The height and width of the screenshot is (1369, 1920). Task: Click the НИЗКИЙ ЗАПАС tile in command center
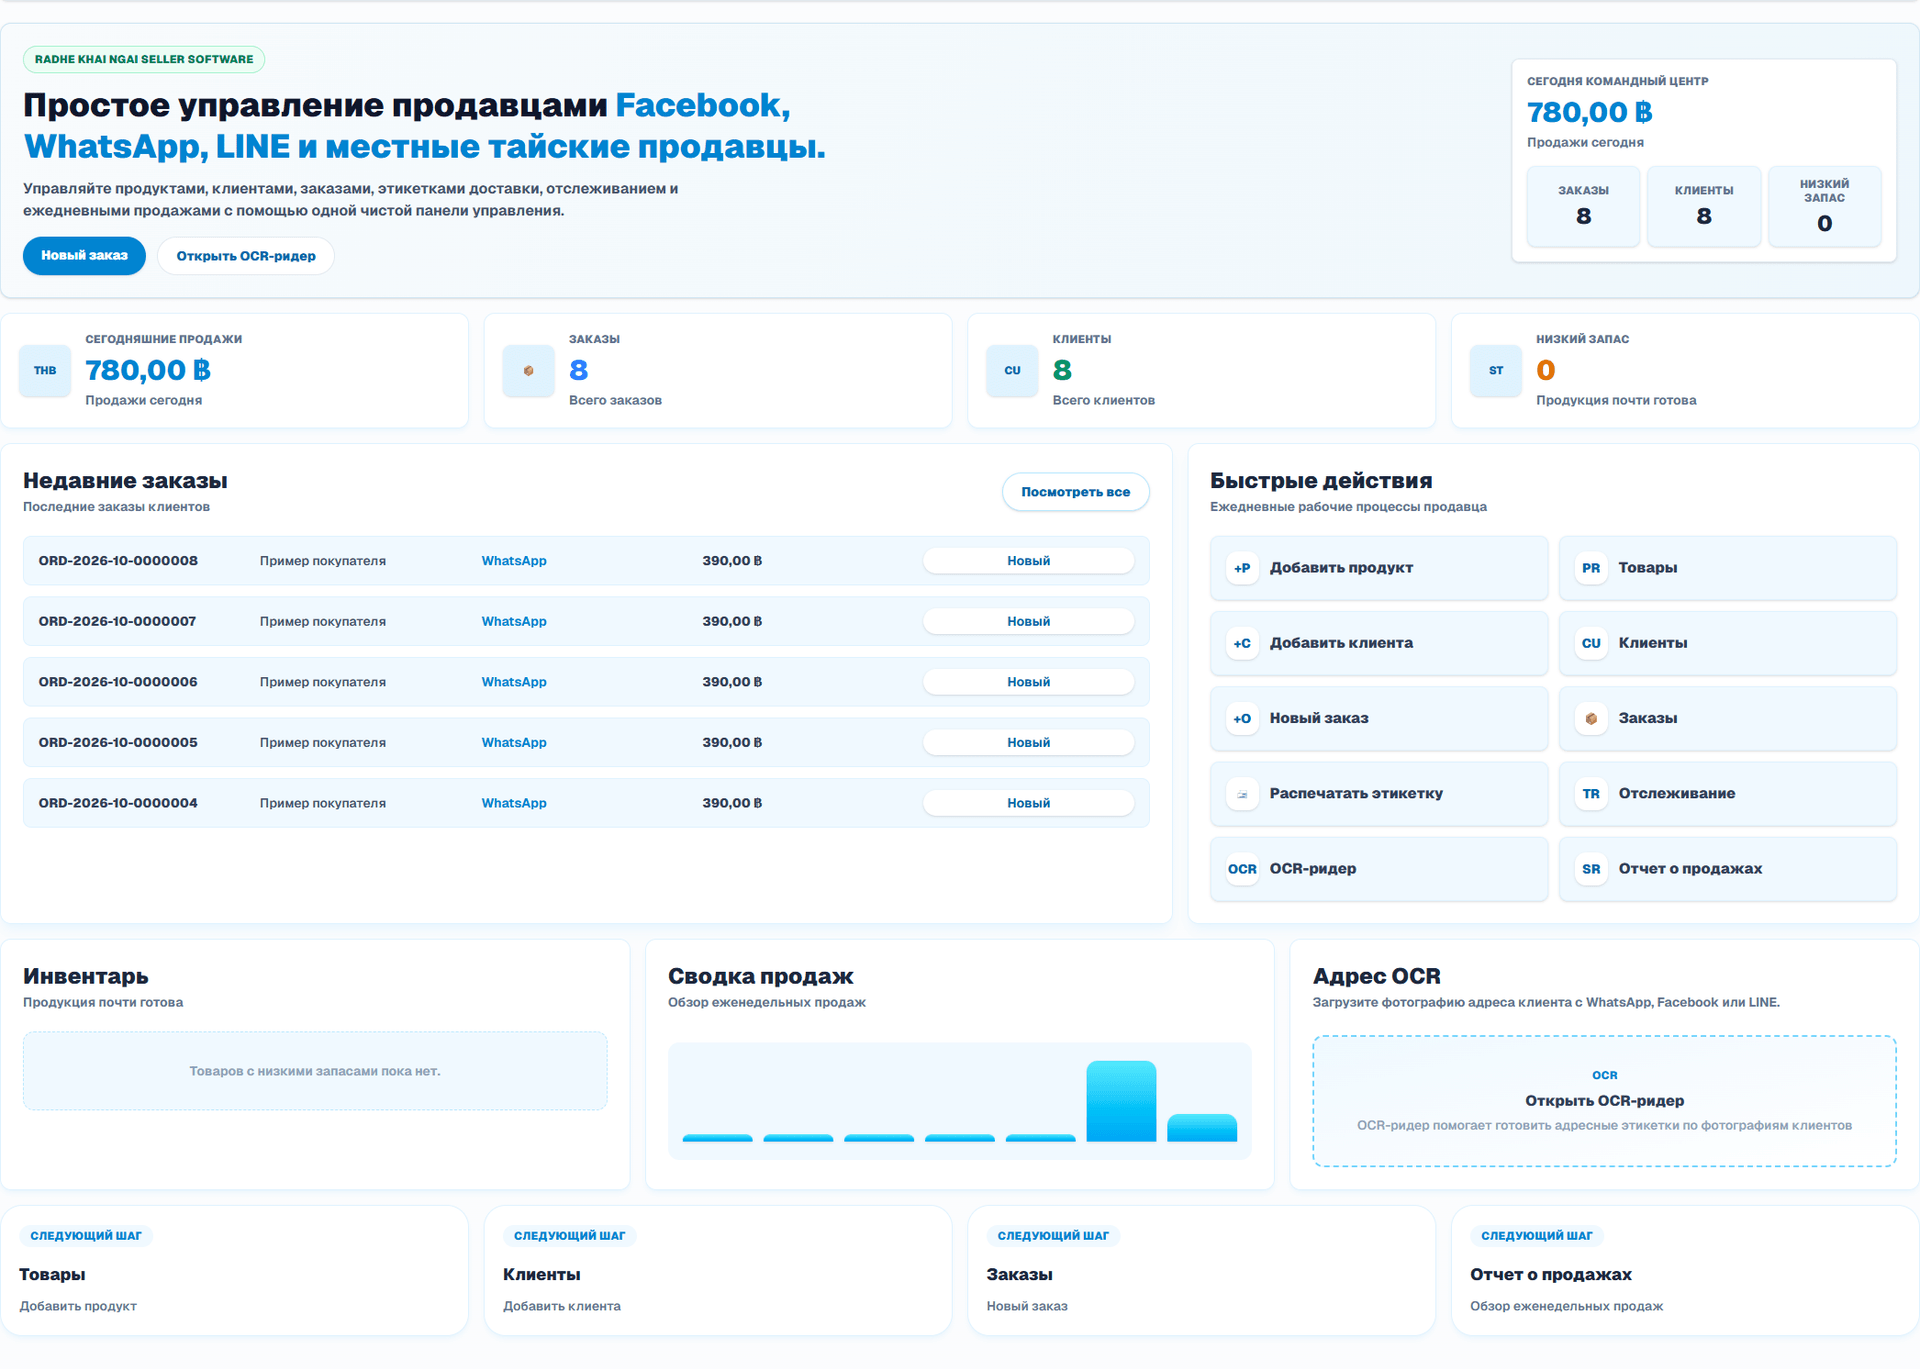pos(1824,207)
